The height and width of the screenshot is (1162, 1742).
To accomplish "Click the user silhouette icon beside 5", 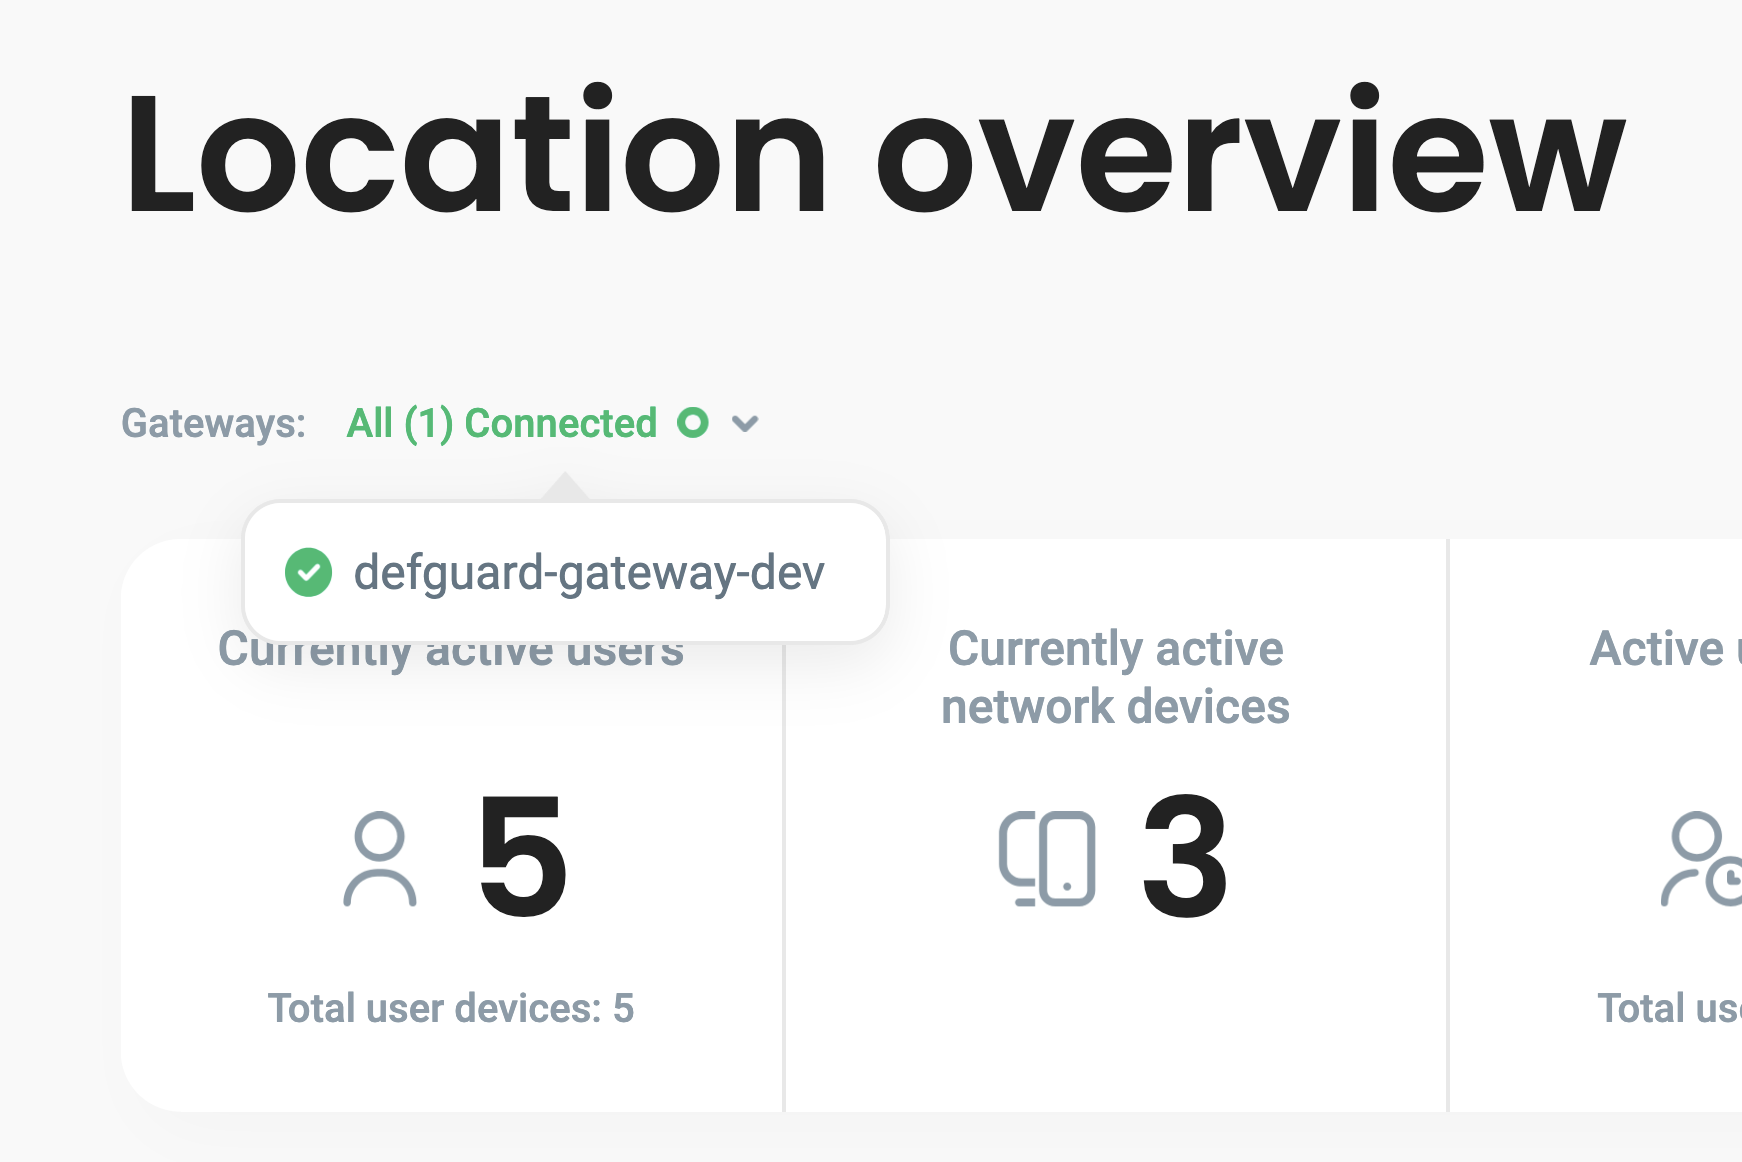I will coord(380,859).
